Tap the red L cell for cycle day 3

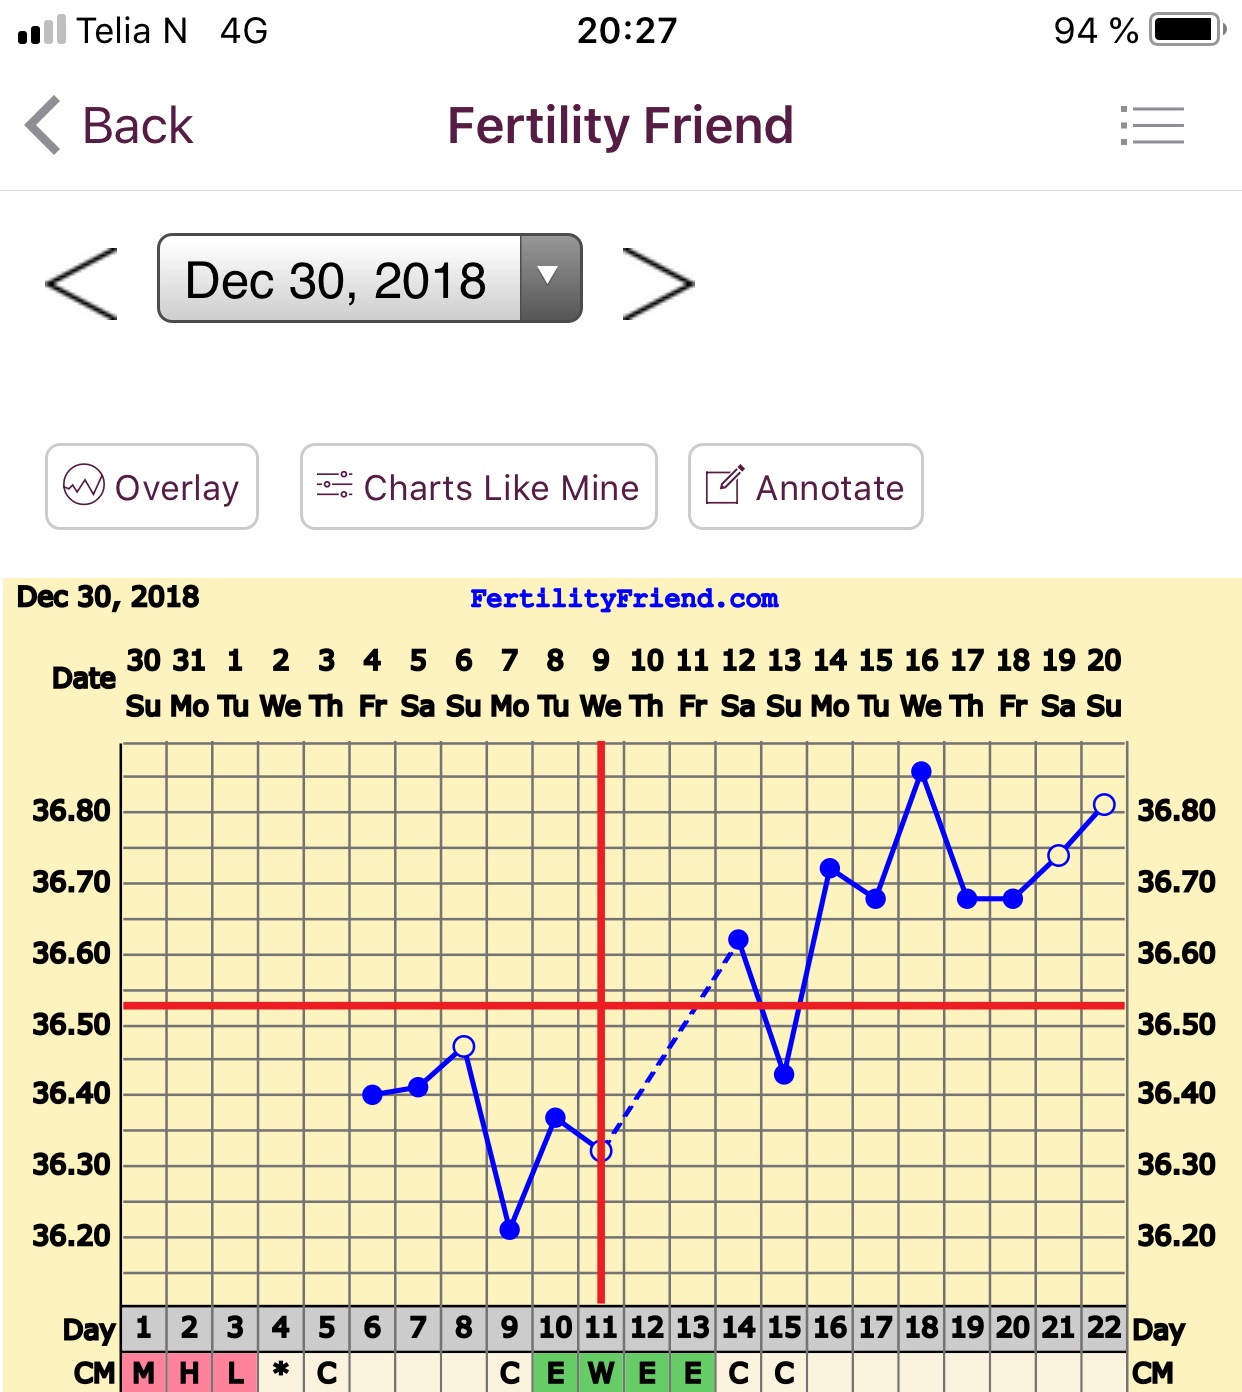(235, 1373)
